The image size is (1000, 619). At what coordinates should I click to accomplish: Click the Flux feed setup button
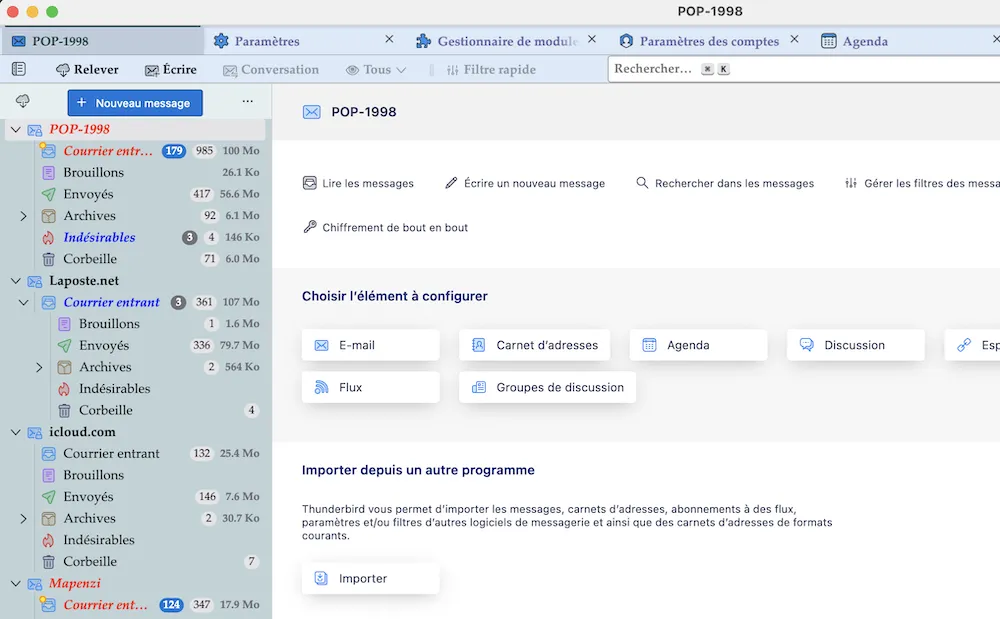[371, 387]
